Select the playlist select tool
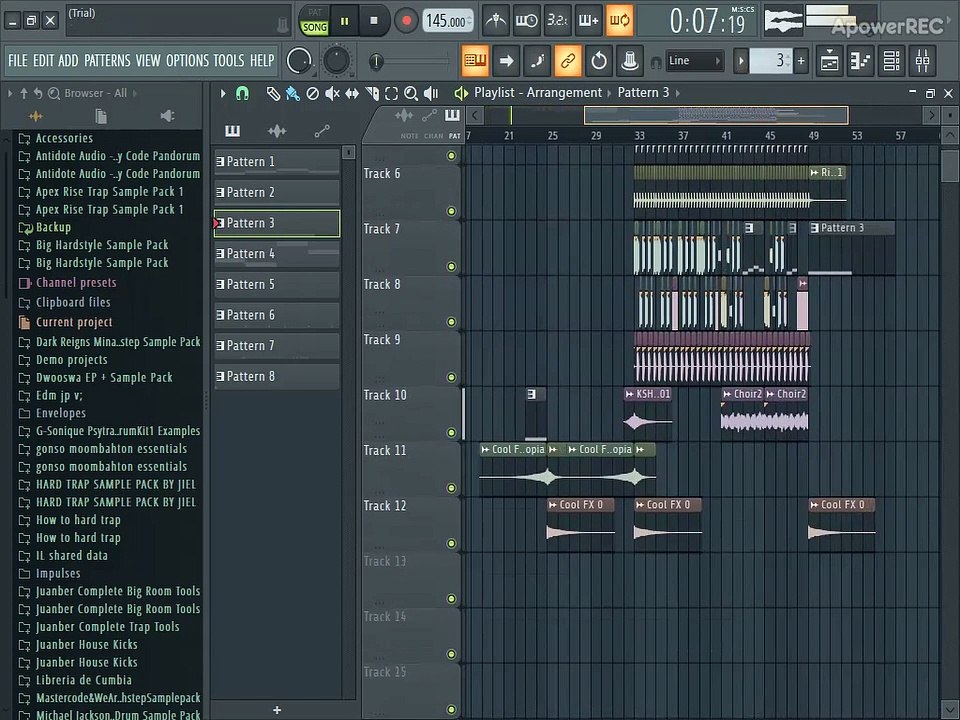Viewport: 960px width, 720px height. coord(391,94)
